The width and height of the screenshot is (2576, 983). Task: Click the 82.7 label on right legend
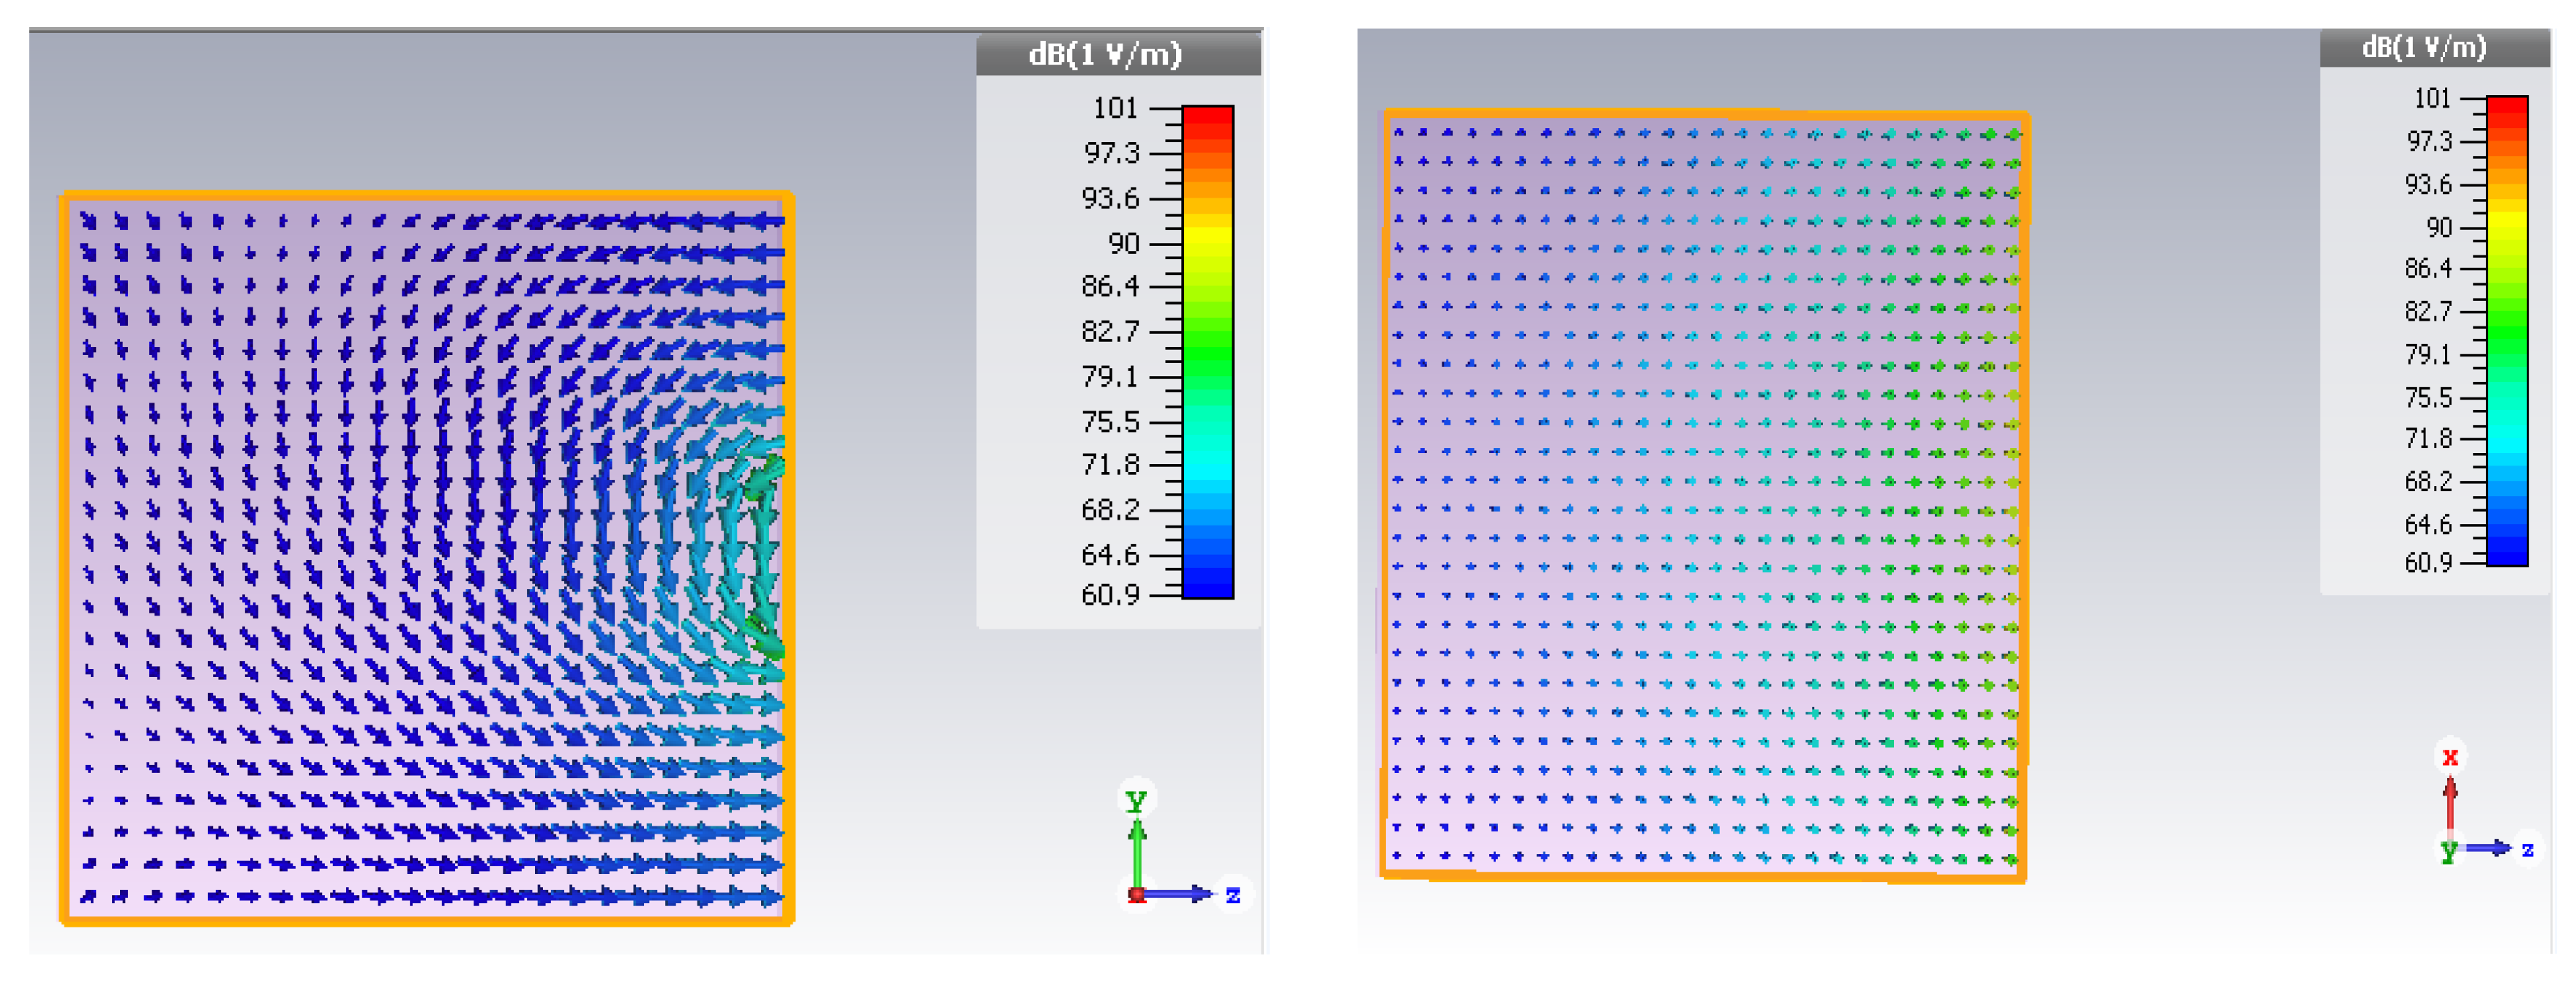click(2428, 311)
